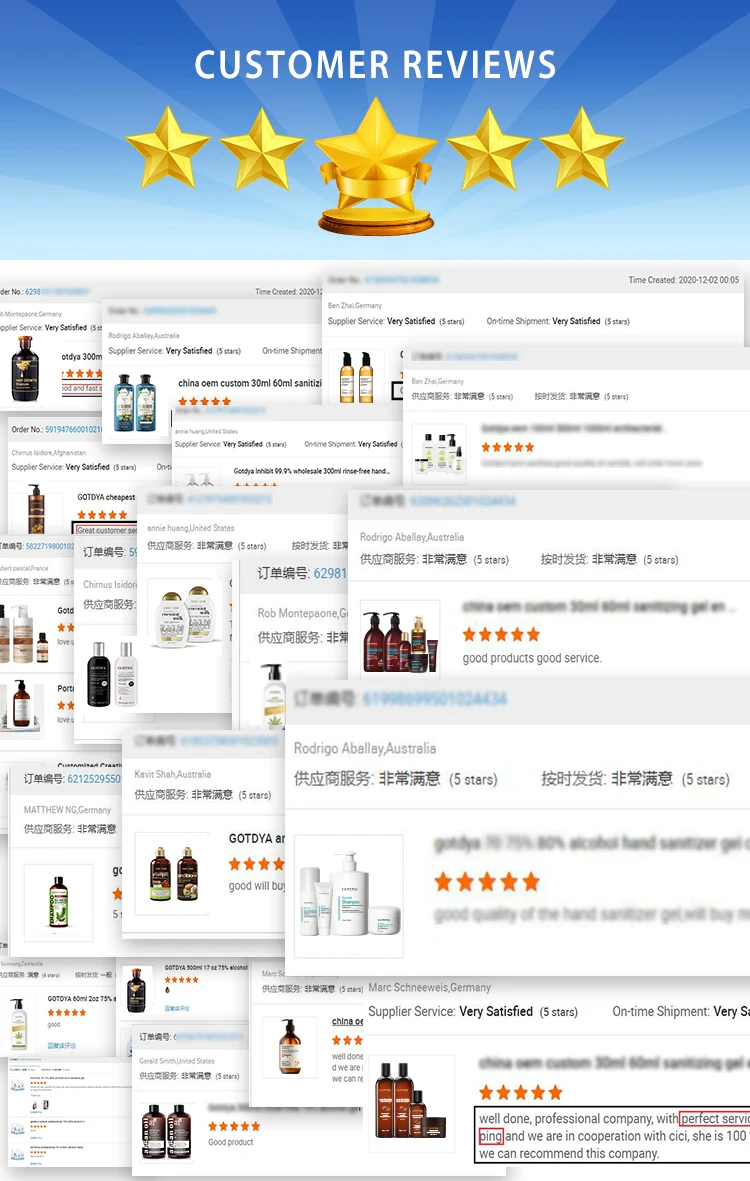Click the gold trophy star in the center
This screenshot has width=750, height=1181.
(375, 167)
